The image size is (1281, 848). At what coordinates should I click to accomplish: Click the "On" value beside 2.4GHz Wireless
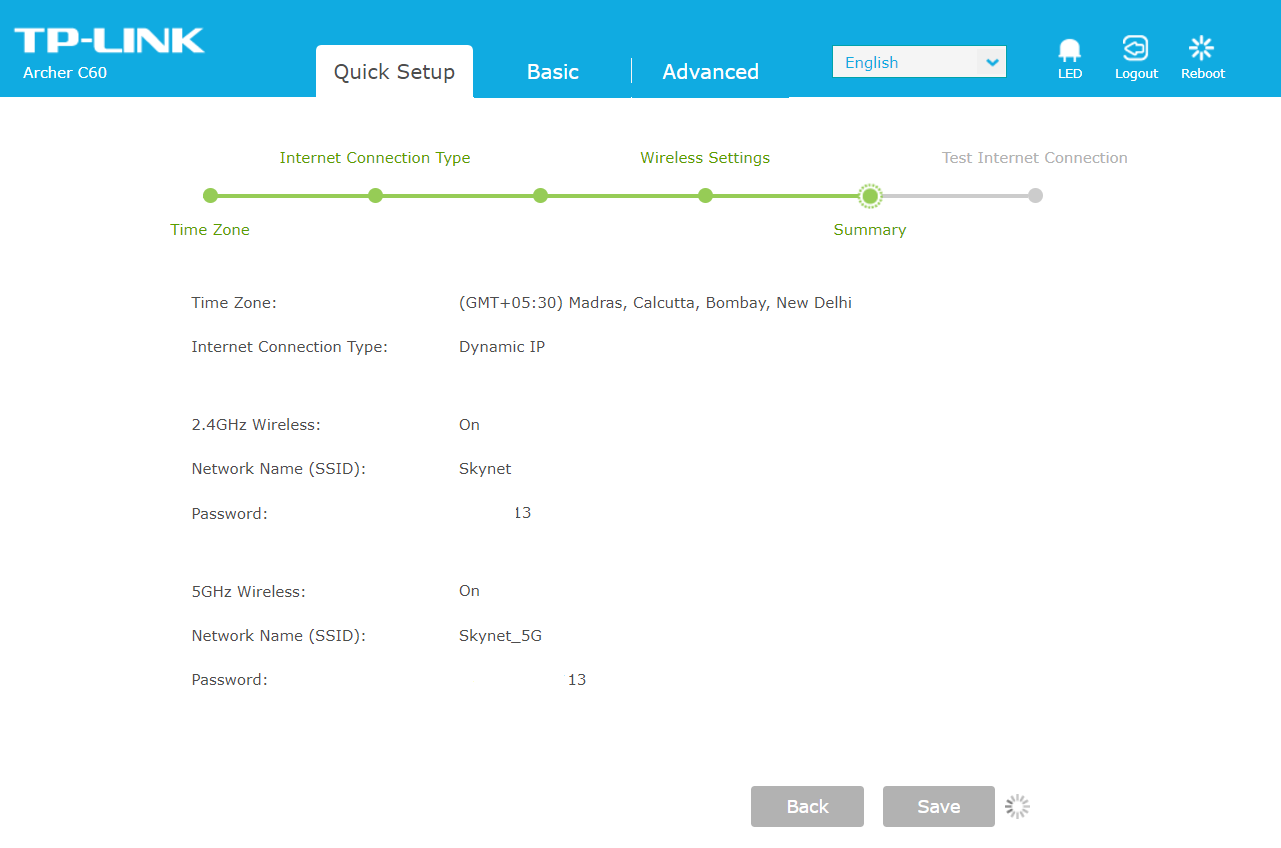[469, 425]
